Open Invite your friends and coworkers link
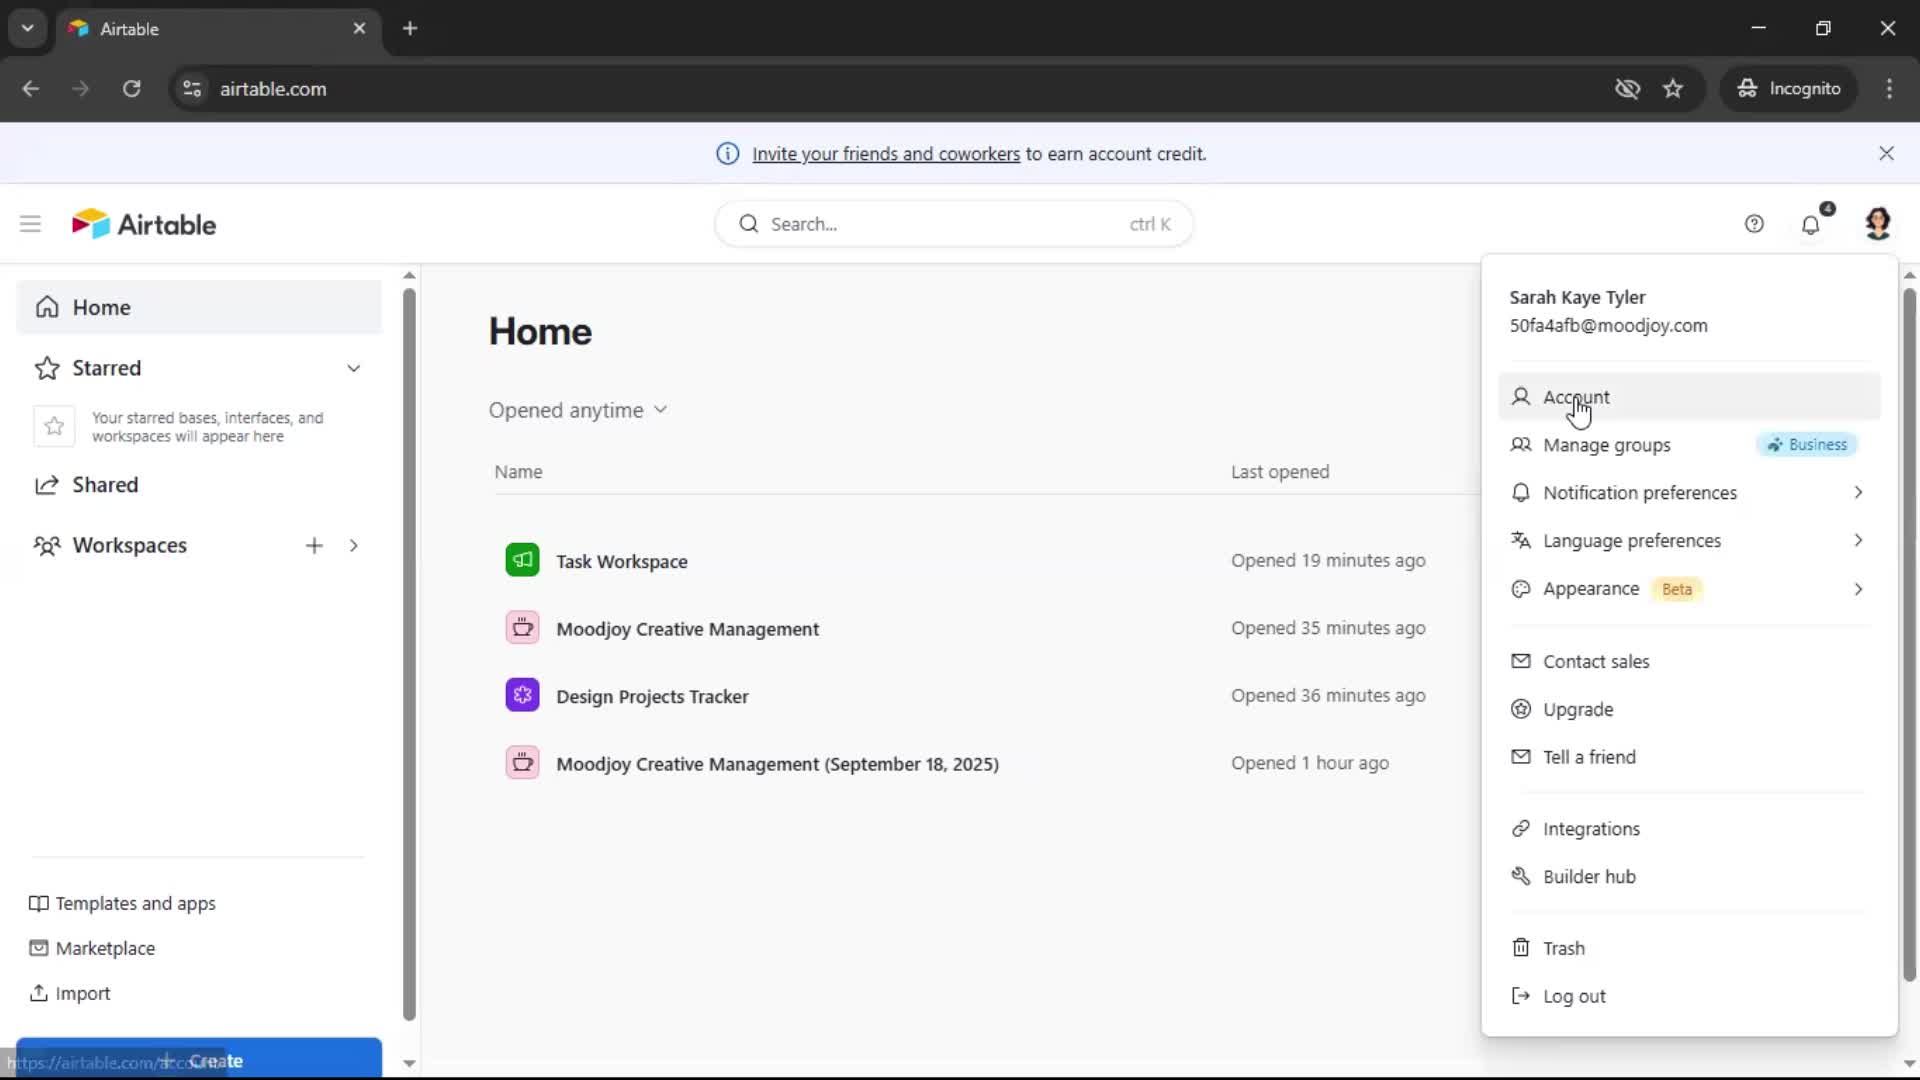This screenshot has height=1080, width=1920. 886,154
